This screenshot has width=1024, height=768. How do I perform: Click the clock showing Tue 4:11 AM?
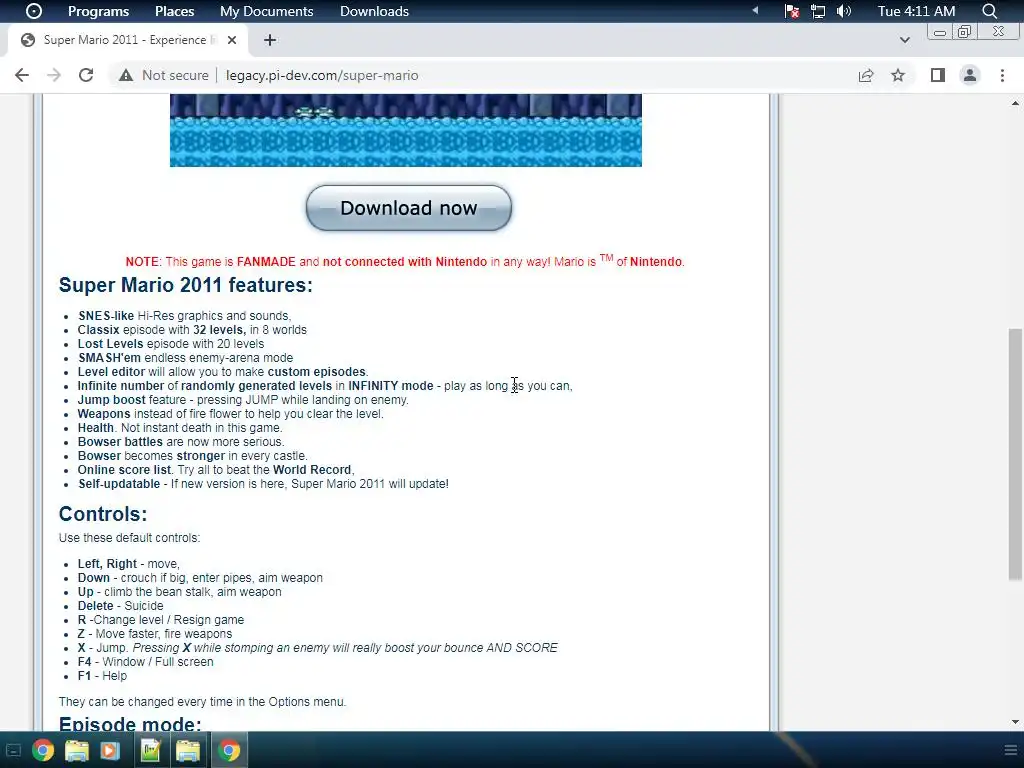pyautogui.click(x=916, y=11)
